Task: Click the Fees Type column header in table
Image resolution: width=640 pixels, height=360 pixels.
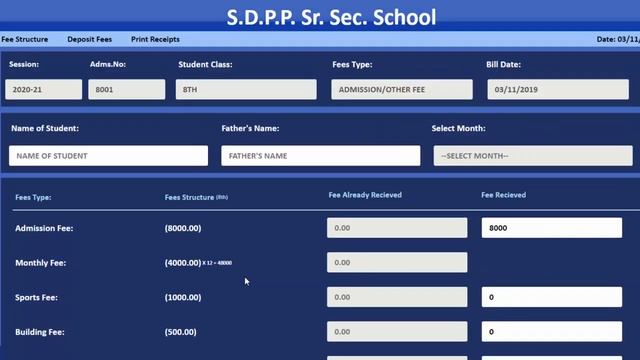Action: [33, 197]
